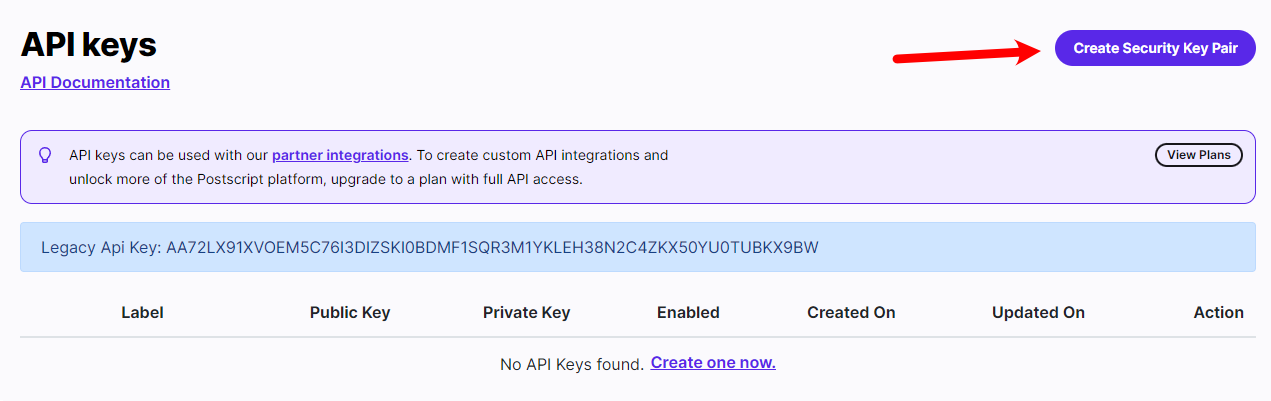The height and width of the screenshot is (401, 1271).
Task: Click the Create Security Key Pair button
Action: pos(1154,48)
